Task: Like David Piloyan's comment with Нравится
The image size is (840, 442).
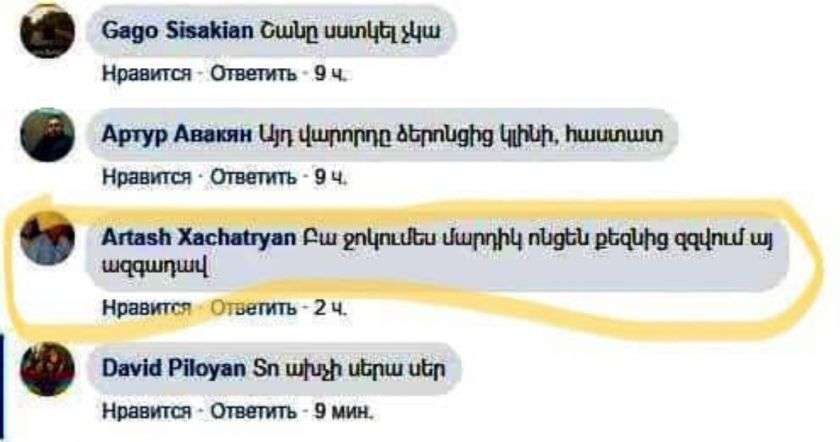Action: 146,411
